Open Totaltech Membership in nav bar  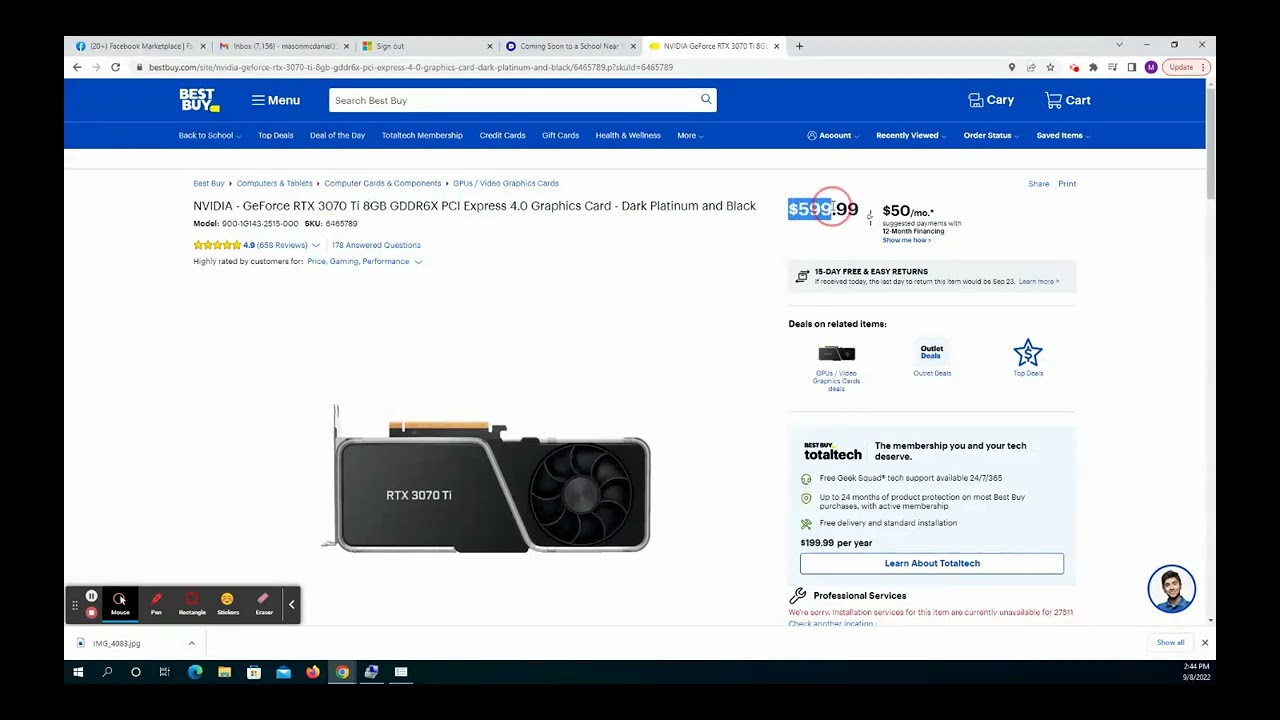tap(422, 135)
